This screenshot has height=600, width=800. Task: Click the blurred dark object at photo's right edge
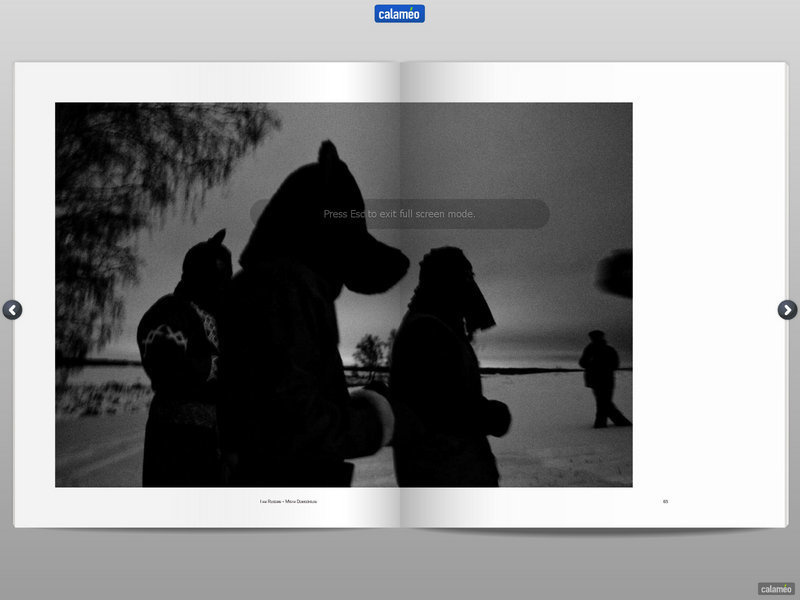[x=615, y=273]
